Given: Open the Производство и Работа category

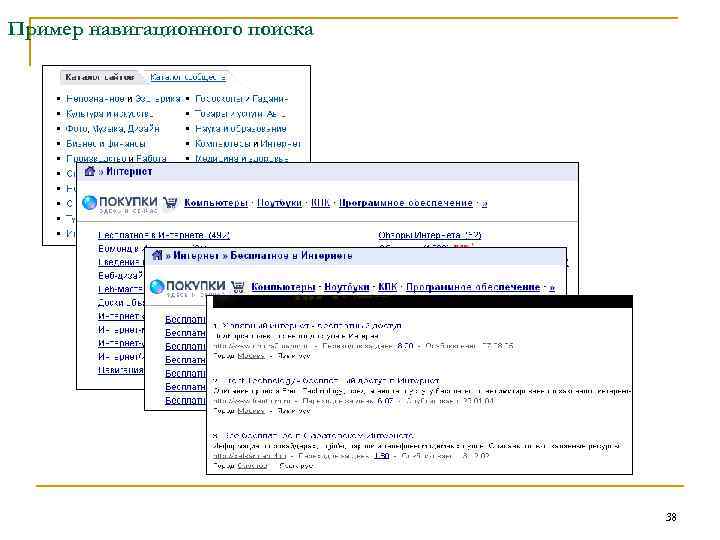Looking at the screenshot, I should coord(116,158).
